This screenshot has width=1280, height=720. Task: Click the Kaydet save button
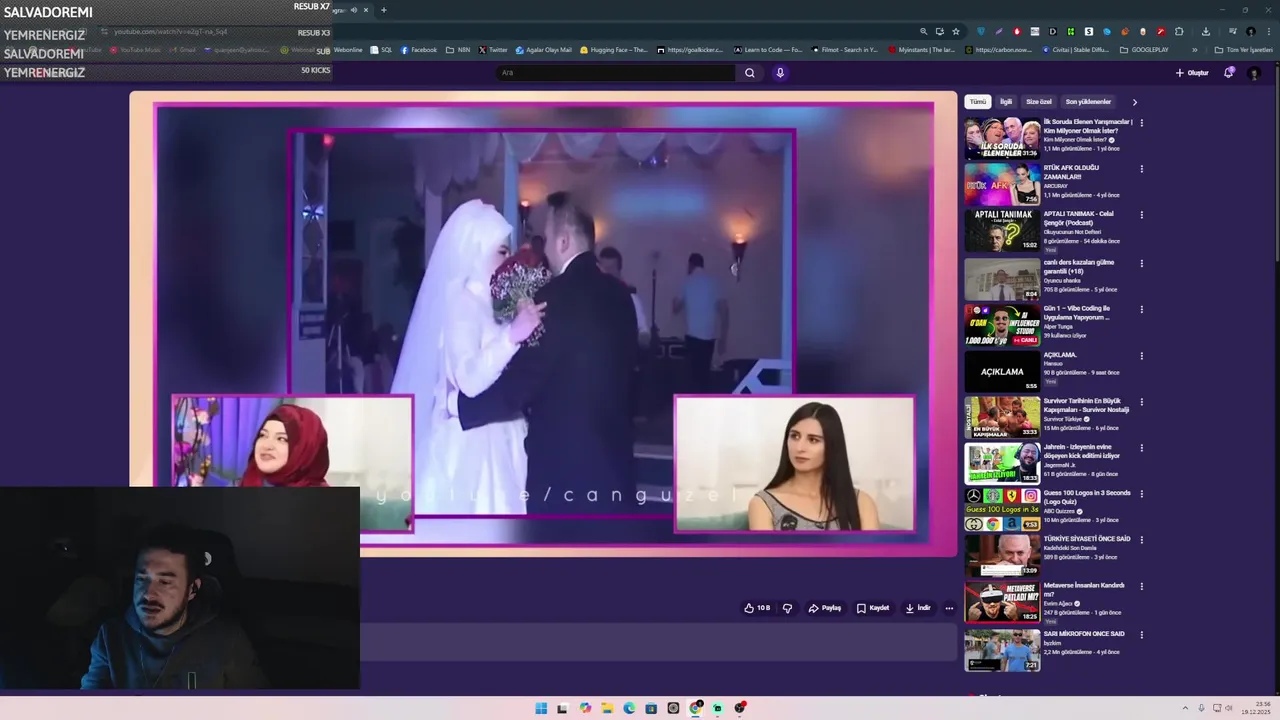[x=873, y=608]
